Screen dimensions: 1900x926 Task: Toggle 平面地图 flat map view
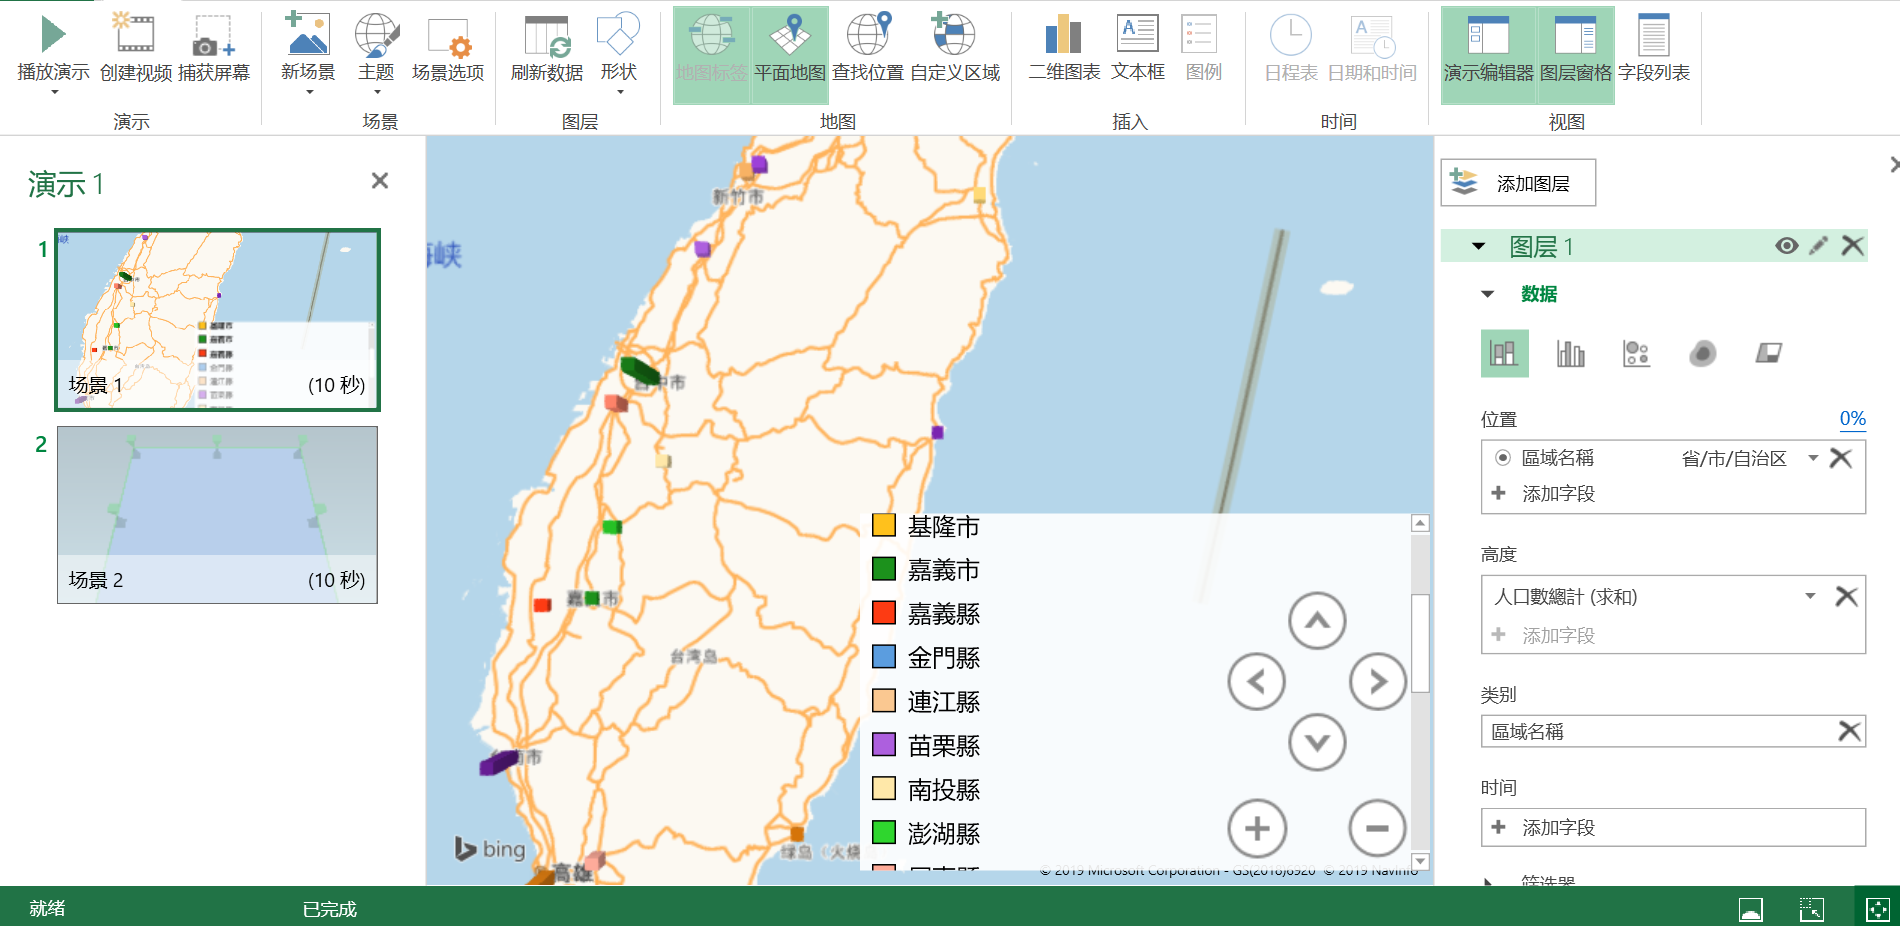[790, 54]
